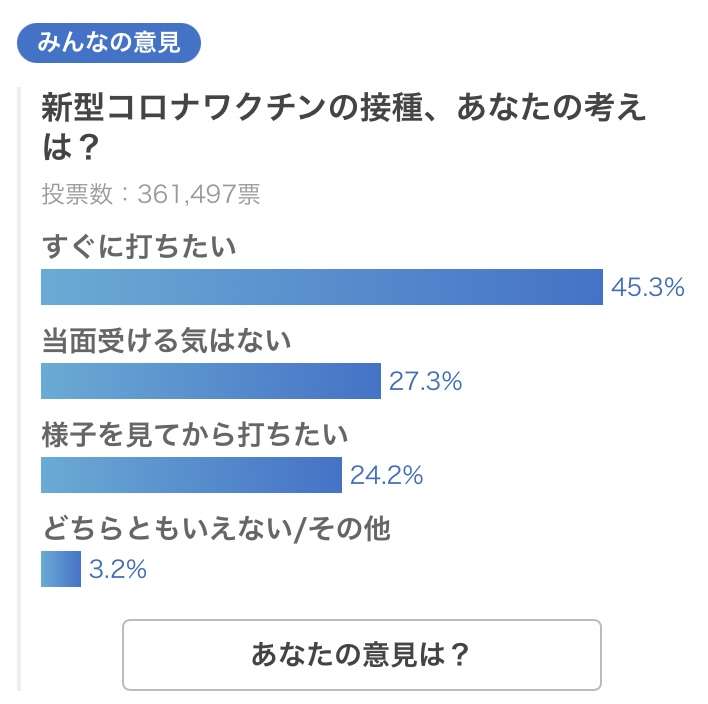Click the 様子を見てから打ちたい option label
Screen dimensions: 708x704
[195, 434]
